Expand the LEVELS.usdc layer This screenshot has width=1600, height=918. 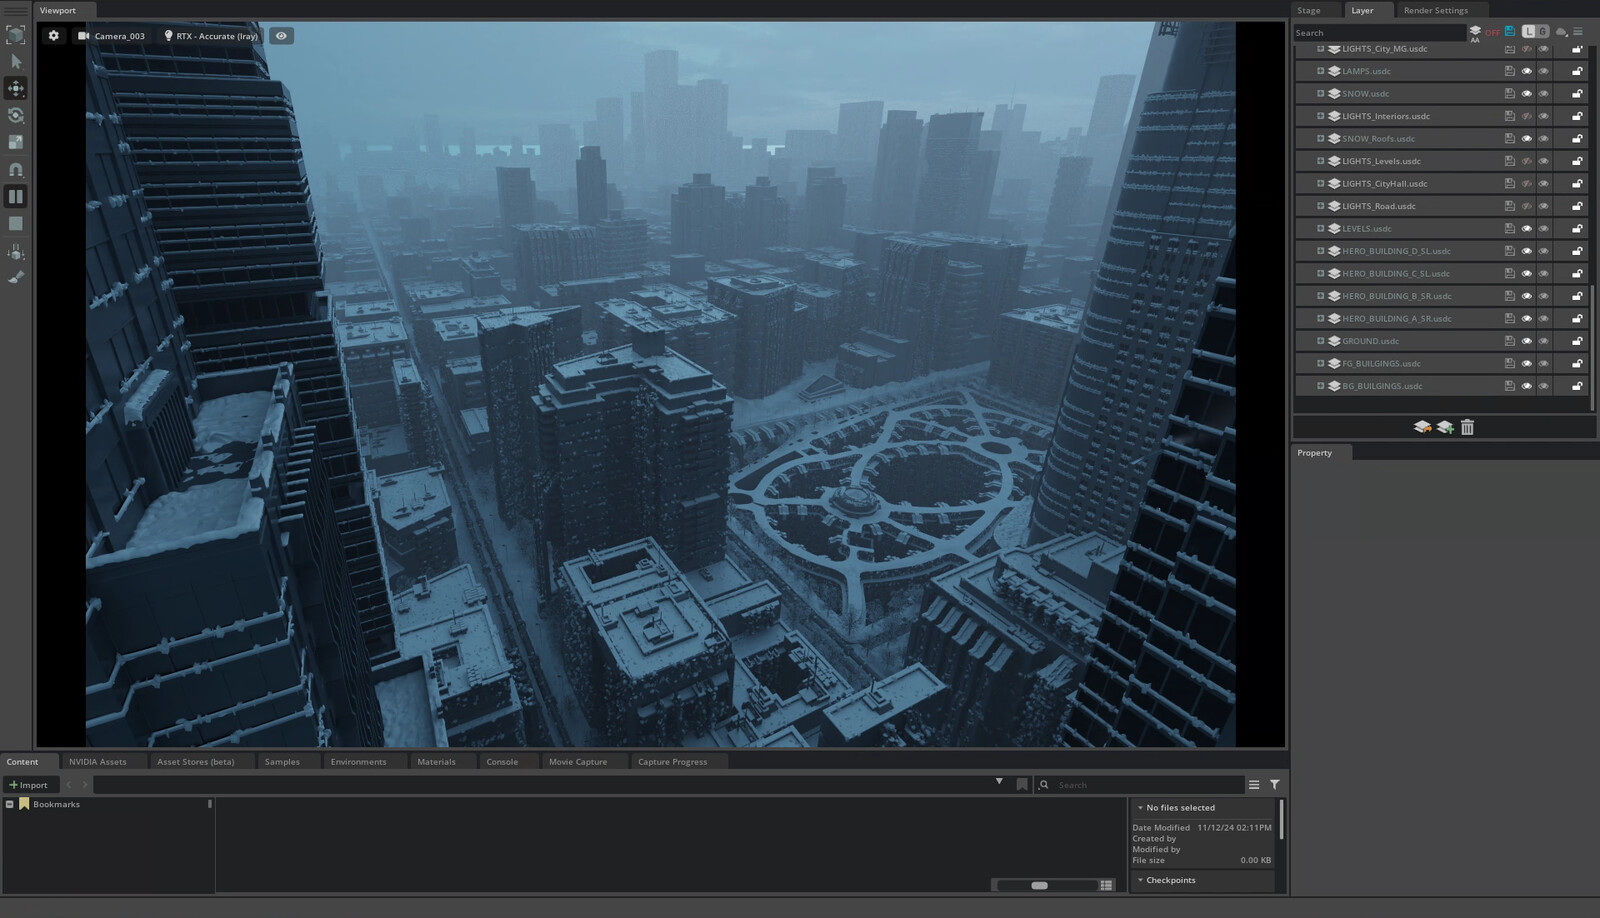click(x=1320, y=228)
